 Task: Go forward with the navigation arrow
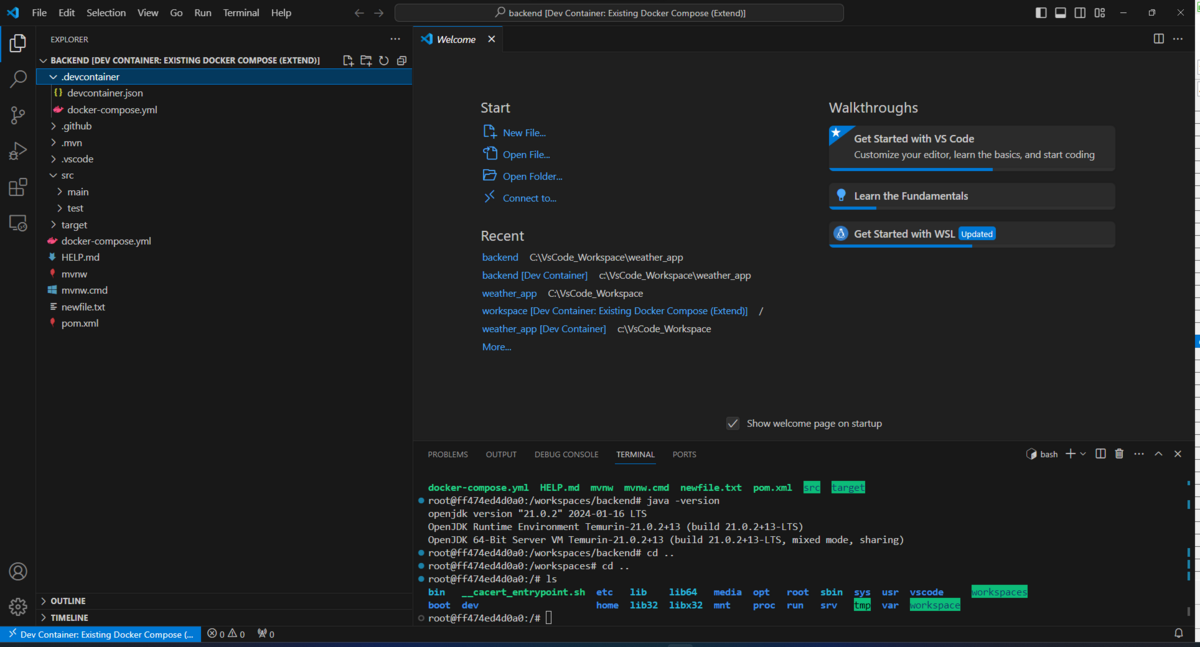click(x=379, y=13)
